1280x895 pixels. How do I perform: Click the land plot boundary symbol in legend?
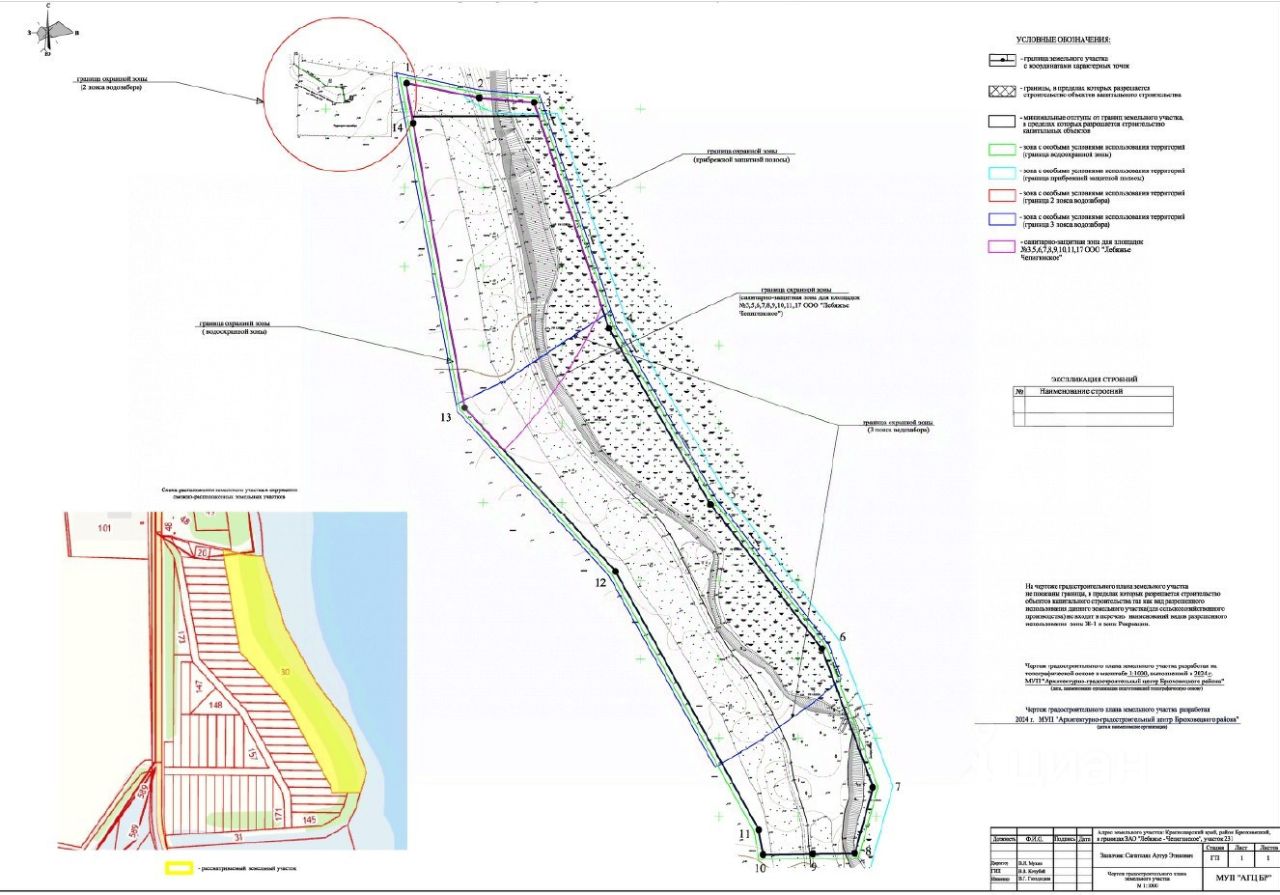(x=1002, y=61)
